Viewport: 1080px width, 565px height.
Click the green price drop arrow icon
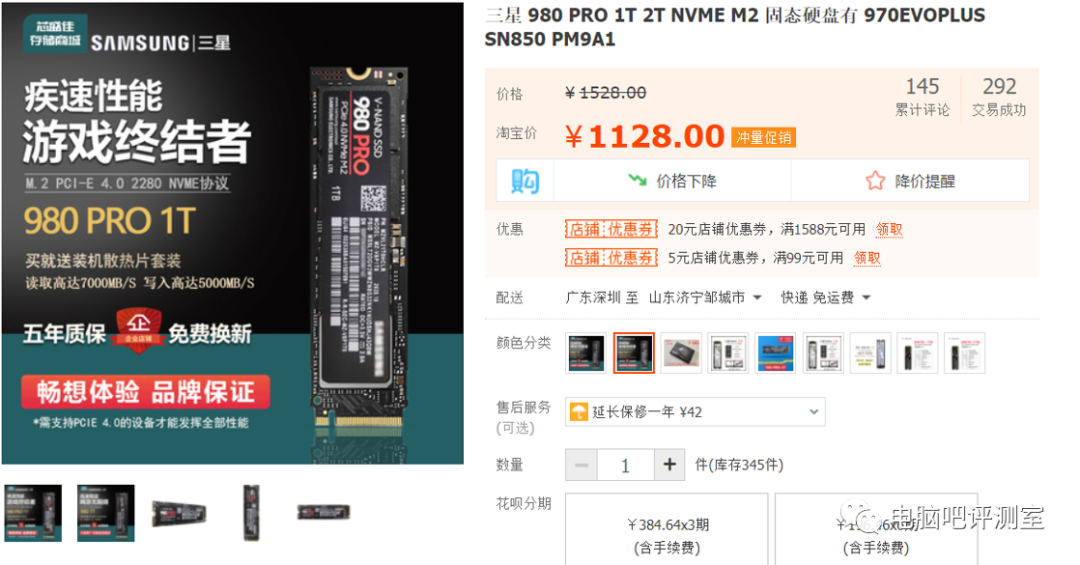pyautogui.click(x=637, y=181)
